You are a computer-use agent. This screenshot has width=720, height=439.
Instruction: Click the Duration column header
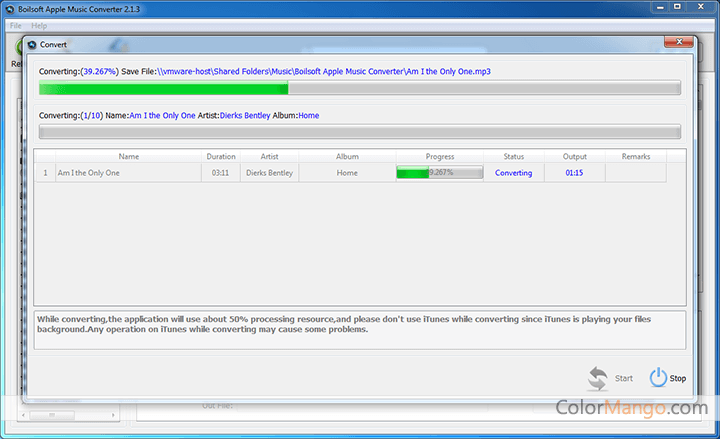coord(221,156)
